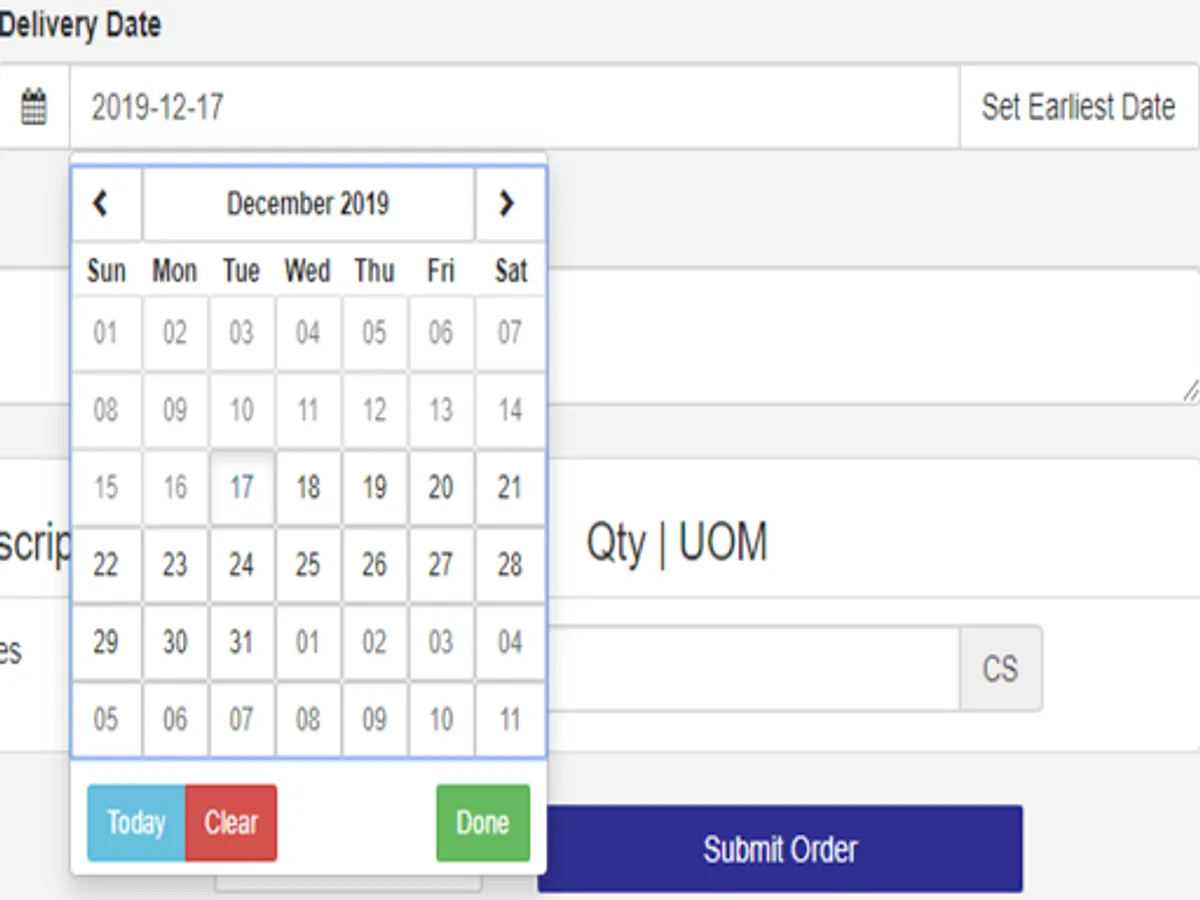Image resolution: width=1200 pixels, height=900 pixels.
Task: Click the CS unit of measure addon
Action: pos(1000,668)
